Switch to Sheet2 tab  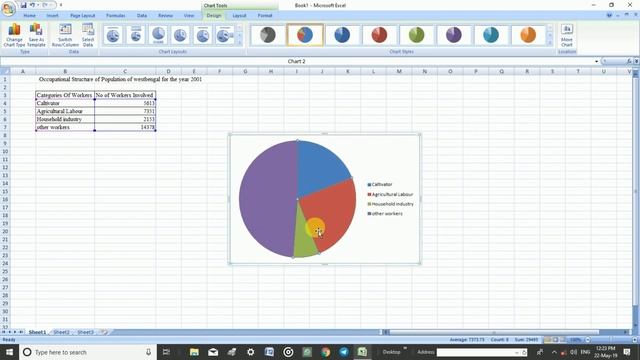coord(61,332)
